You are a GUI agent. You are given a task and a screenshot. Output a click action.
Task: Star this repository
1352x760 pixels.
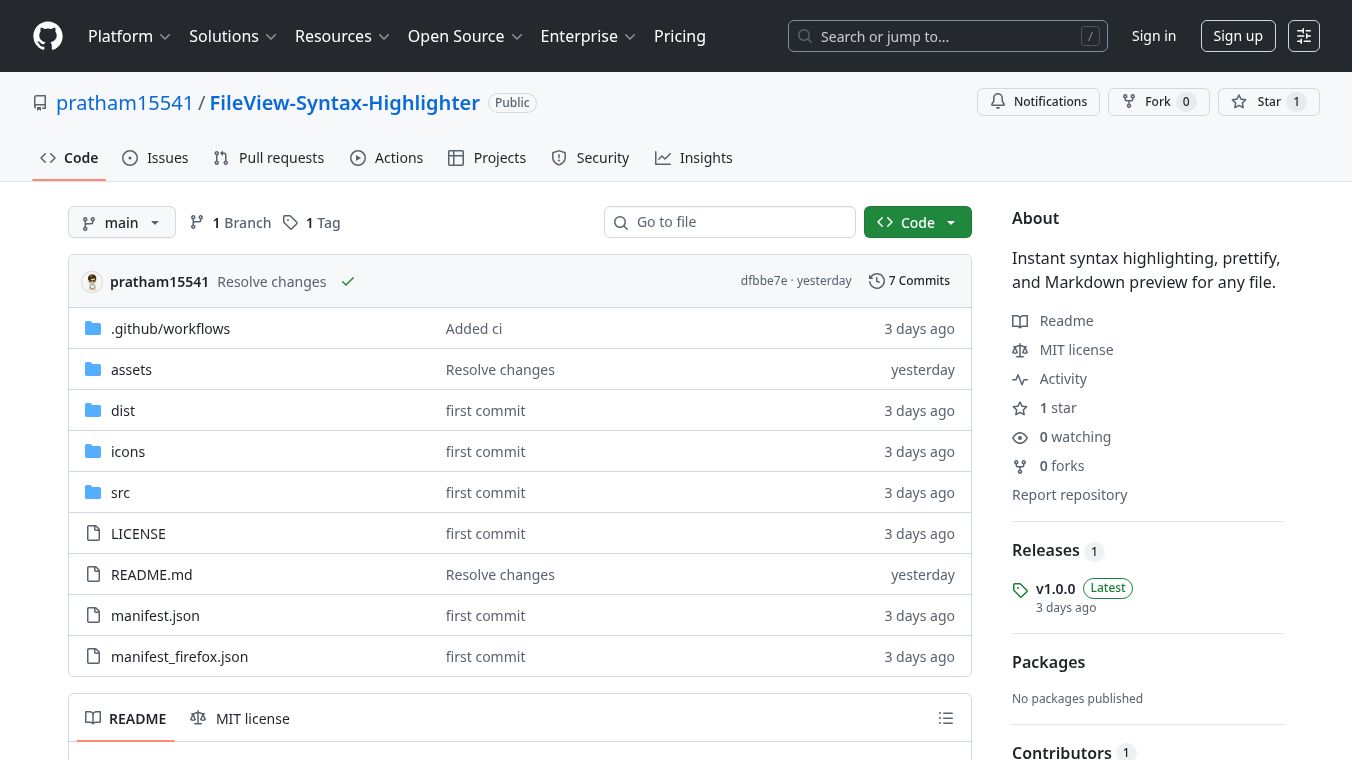[x=1268, y=102]
